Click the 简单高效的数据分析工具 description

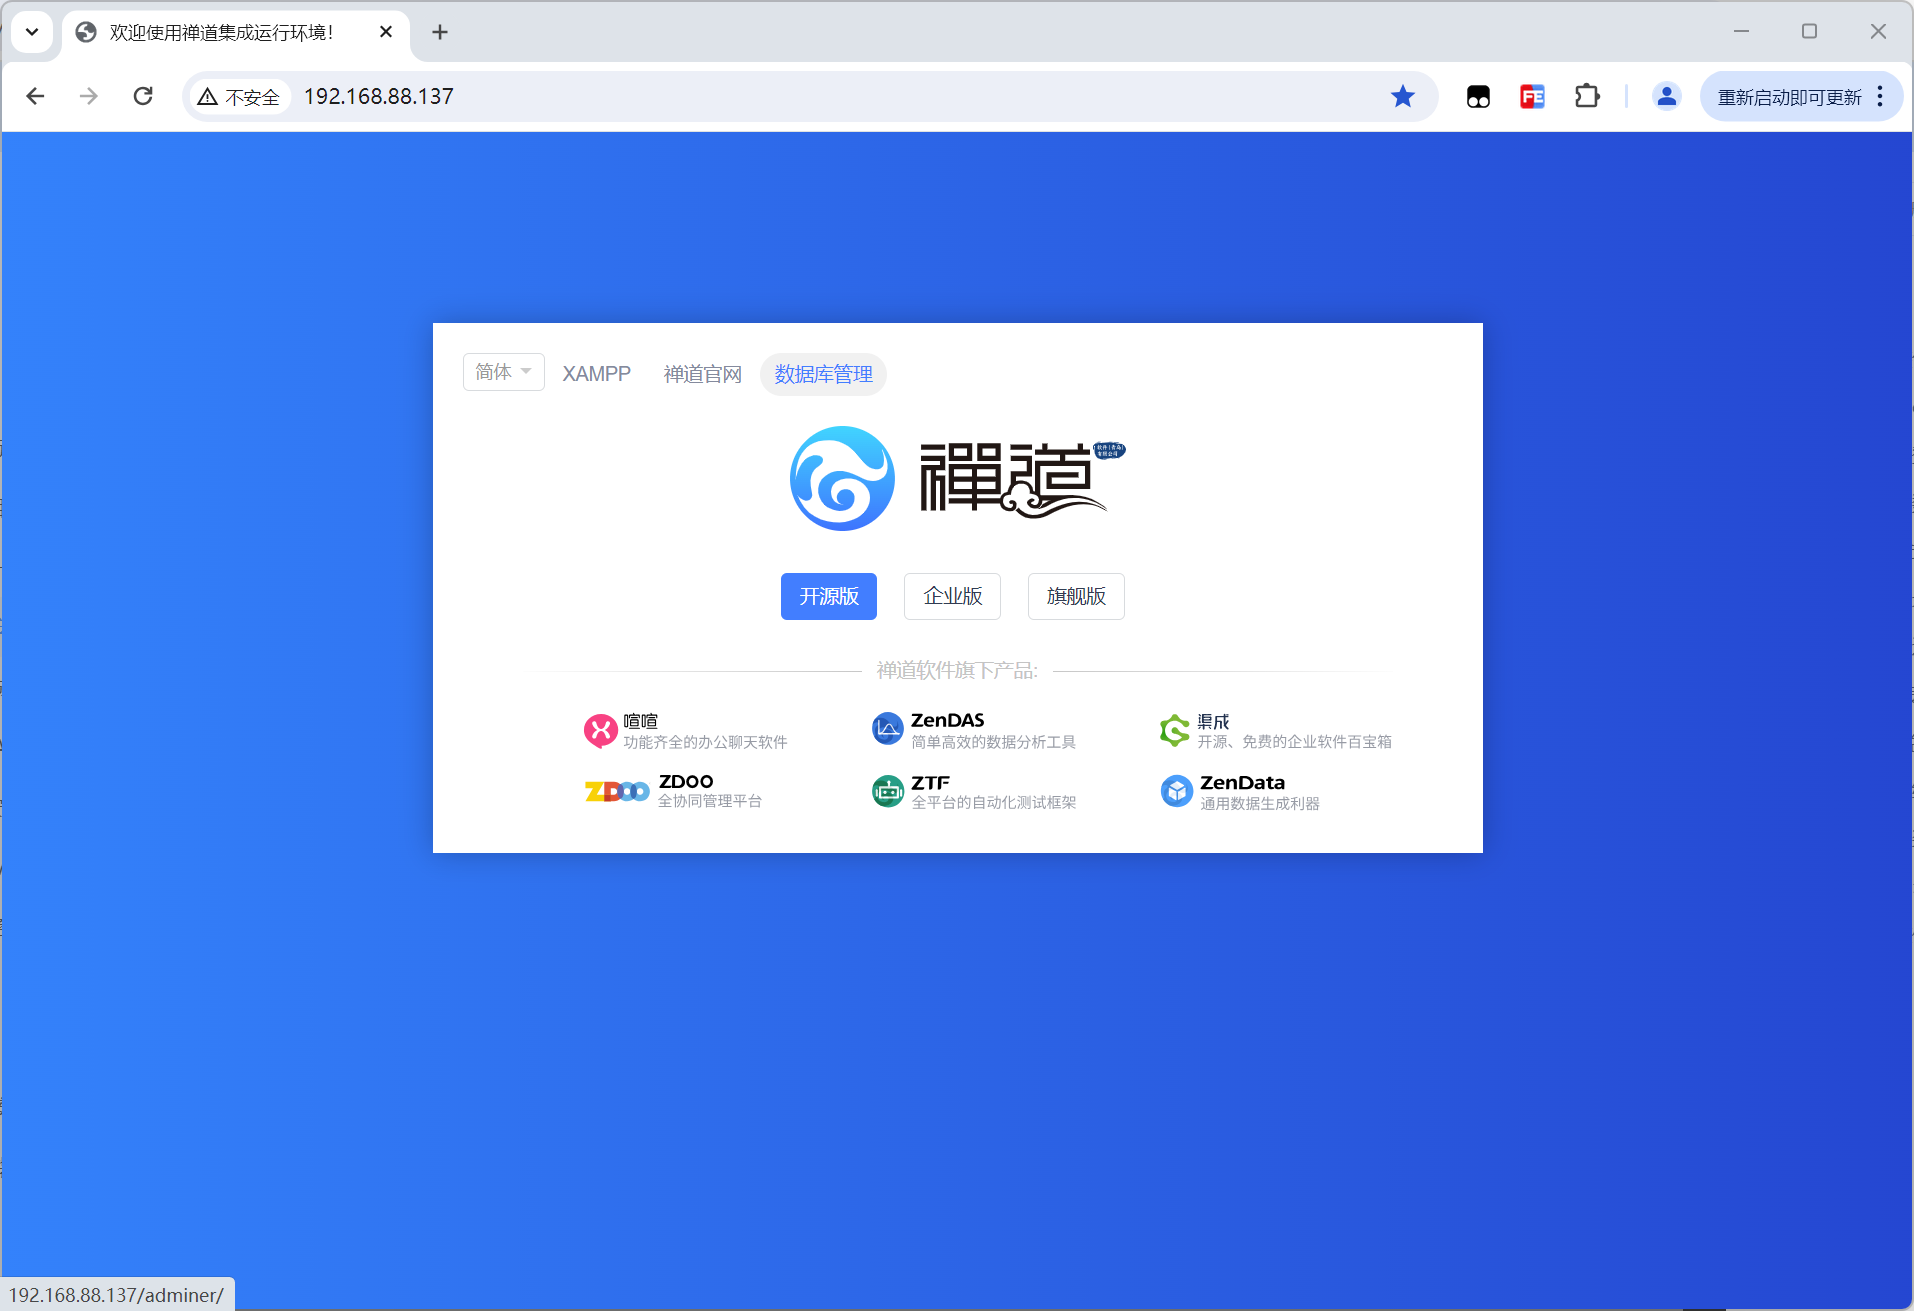point(993,742)
